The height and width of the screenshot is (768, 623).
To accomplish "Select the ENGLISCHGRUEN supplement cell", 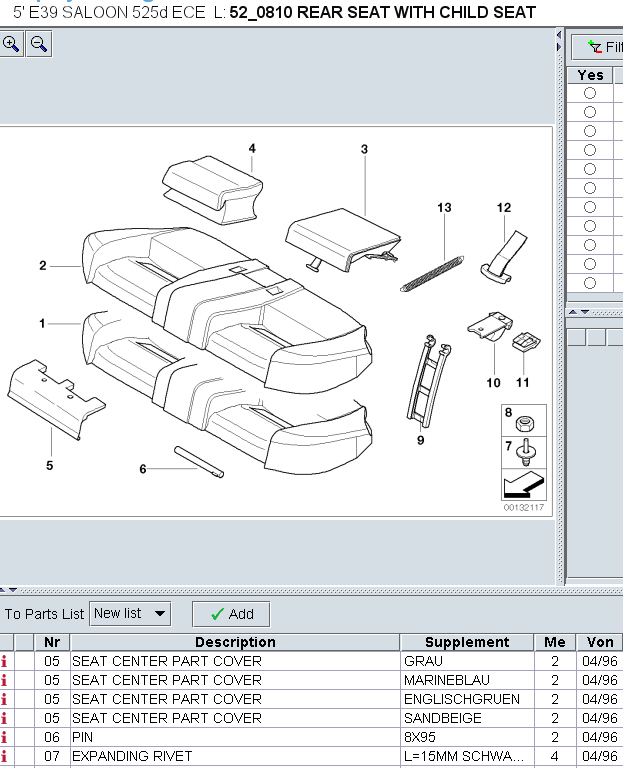I will pos(467,699).
